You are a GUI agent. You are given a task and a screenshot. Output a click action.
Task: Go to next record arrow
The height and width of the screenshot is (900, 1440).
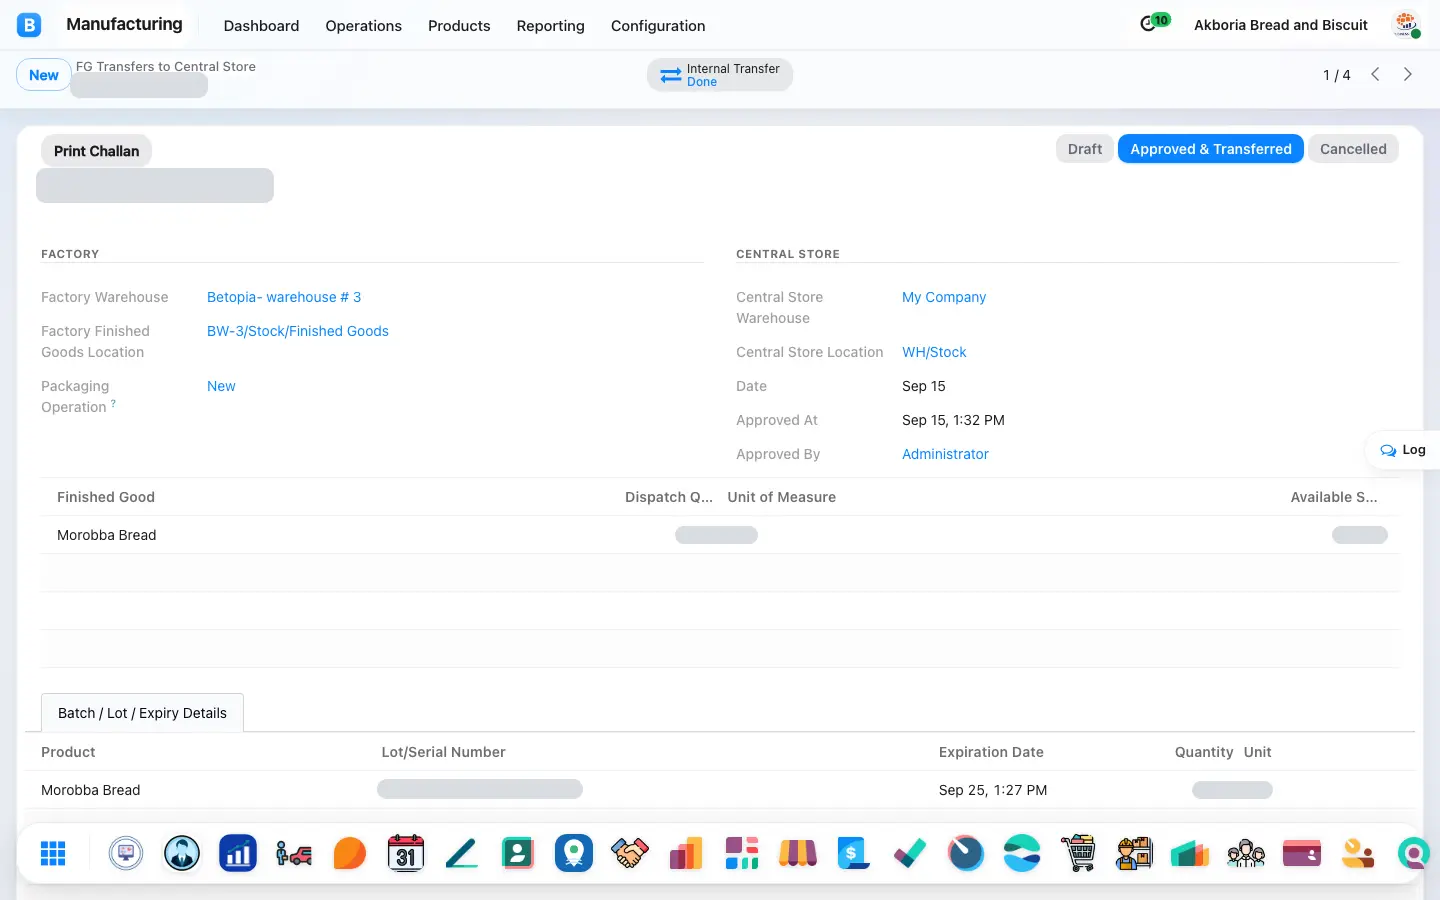point(1408,74)
